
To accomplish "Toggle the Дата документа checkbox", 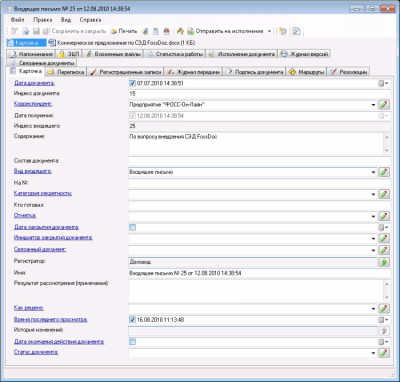I will tap(132, 83).
